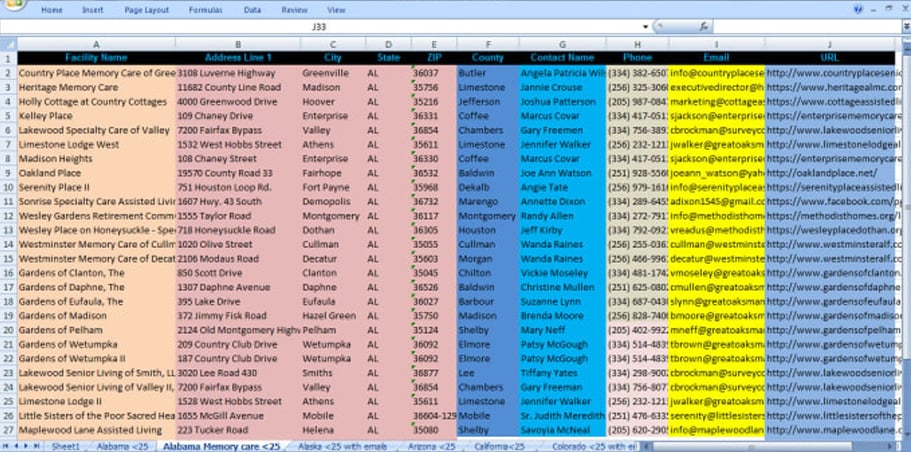This screenshot has width=911, height=452.
Task: Select column E header
Action: 433,44
